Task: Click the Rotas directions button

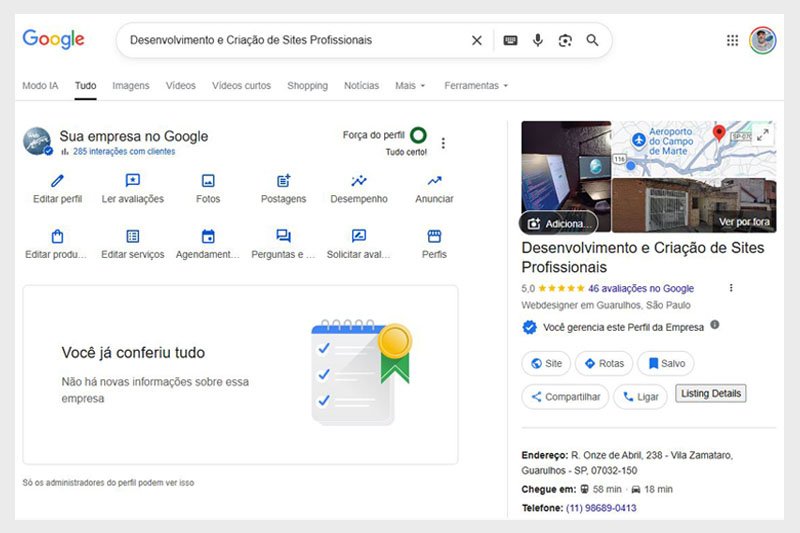Action: 604,364
